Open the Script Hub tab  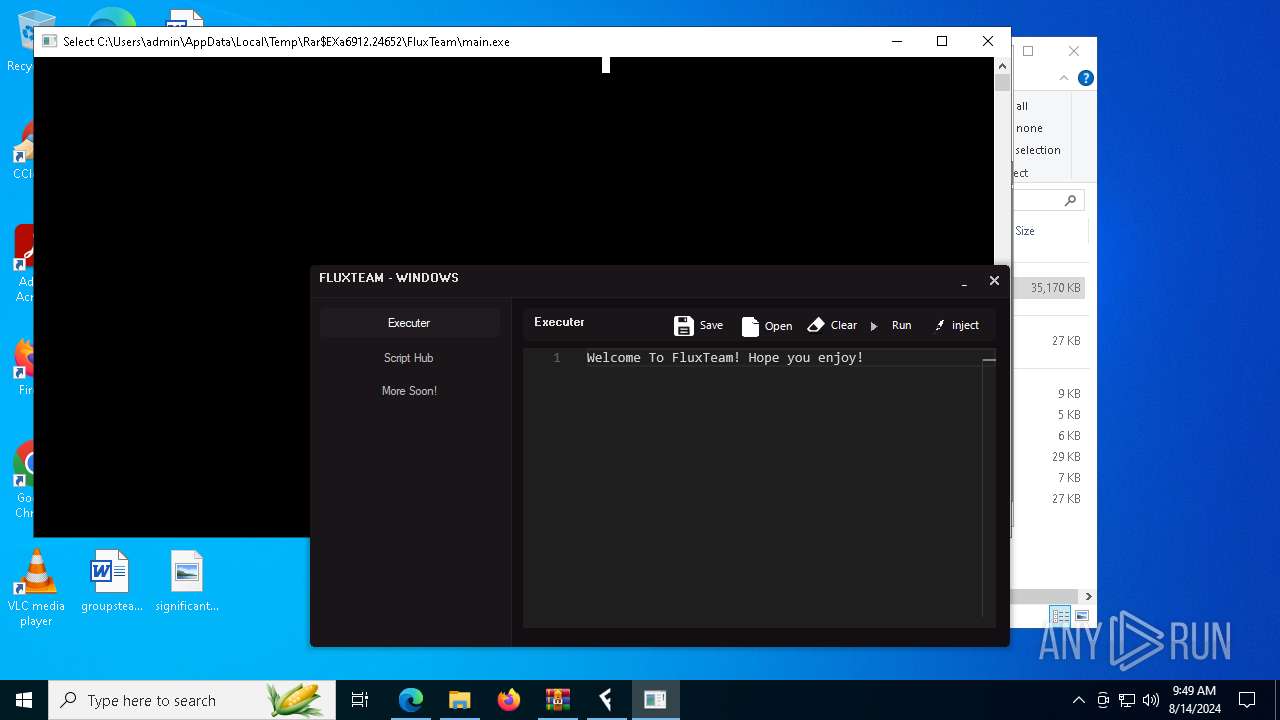(x=409, y=357)
